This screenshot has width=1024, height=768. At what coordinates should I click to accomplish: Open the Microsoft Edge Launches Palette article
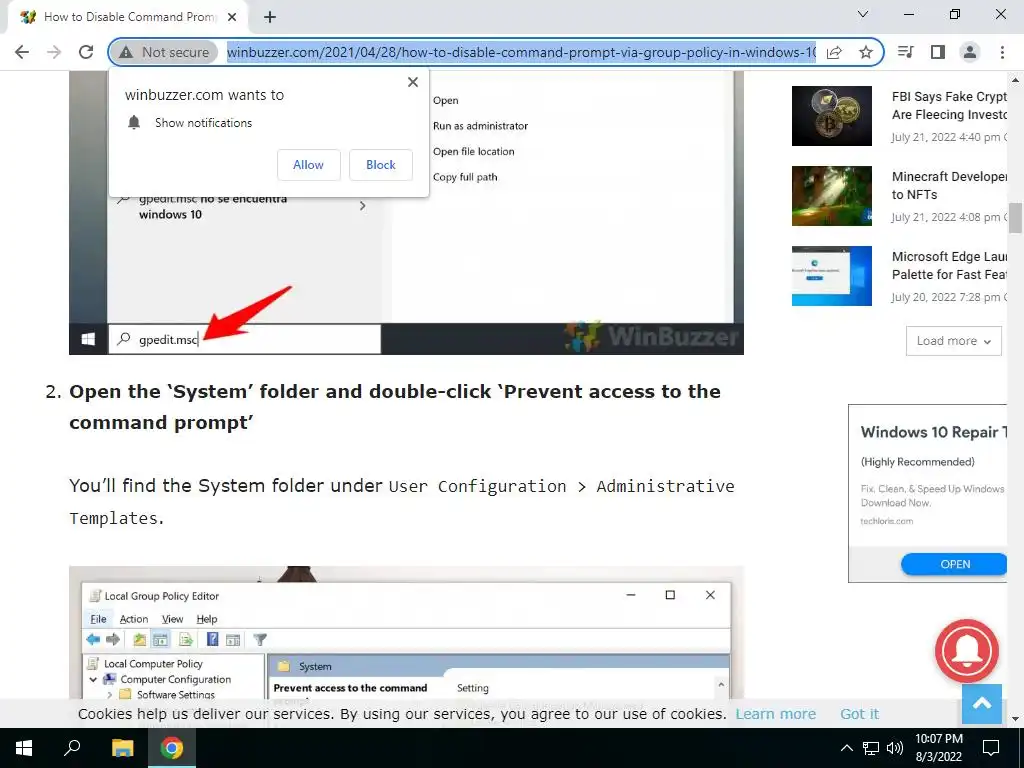(949, 266)
